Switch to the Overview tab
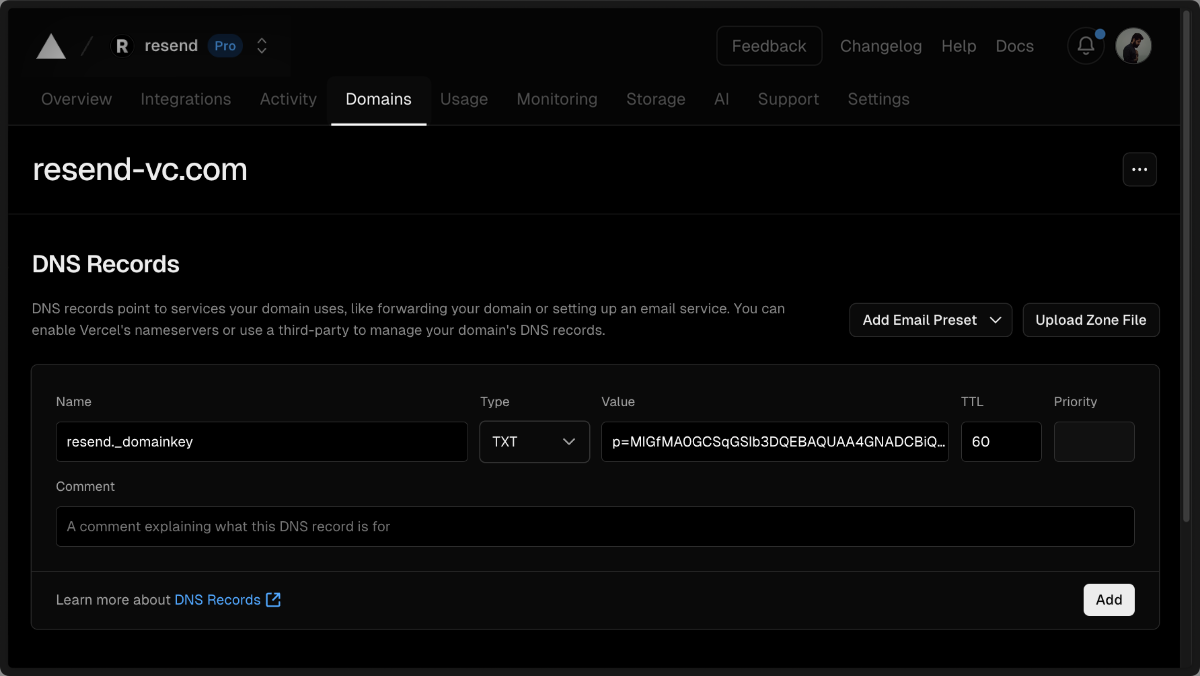Viewport: 1200px width, 676px height. coord(77,99)
